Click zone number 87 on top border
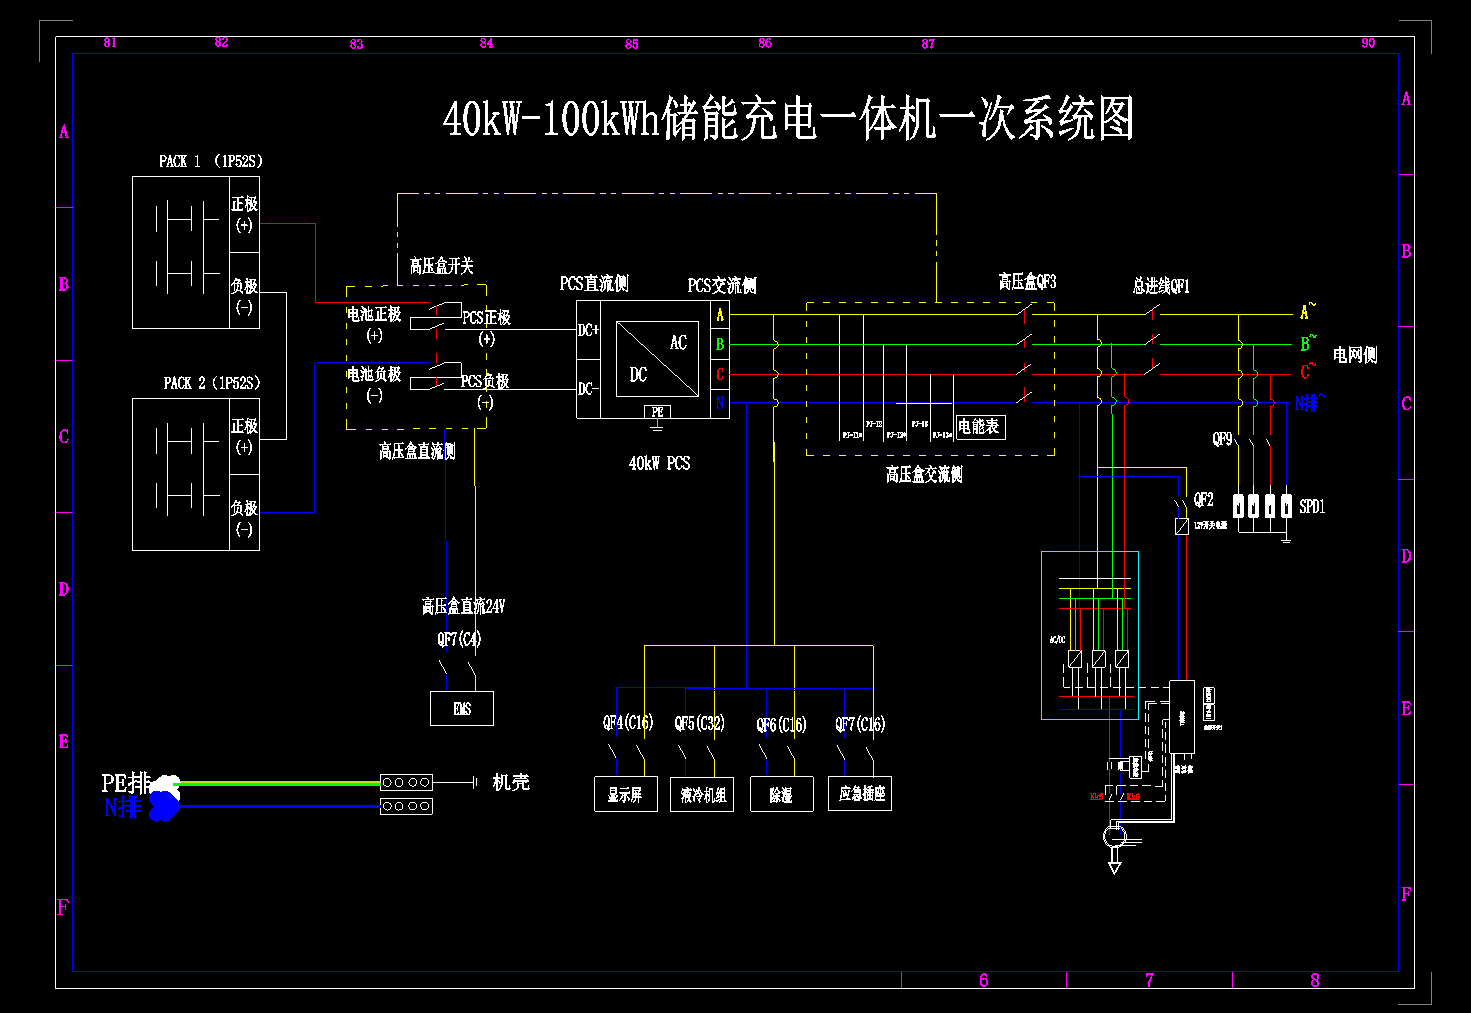The height and width of the screenshot is (1013, 1471). point(928,44)
